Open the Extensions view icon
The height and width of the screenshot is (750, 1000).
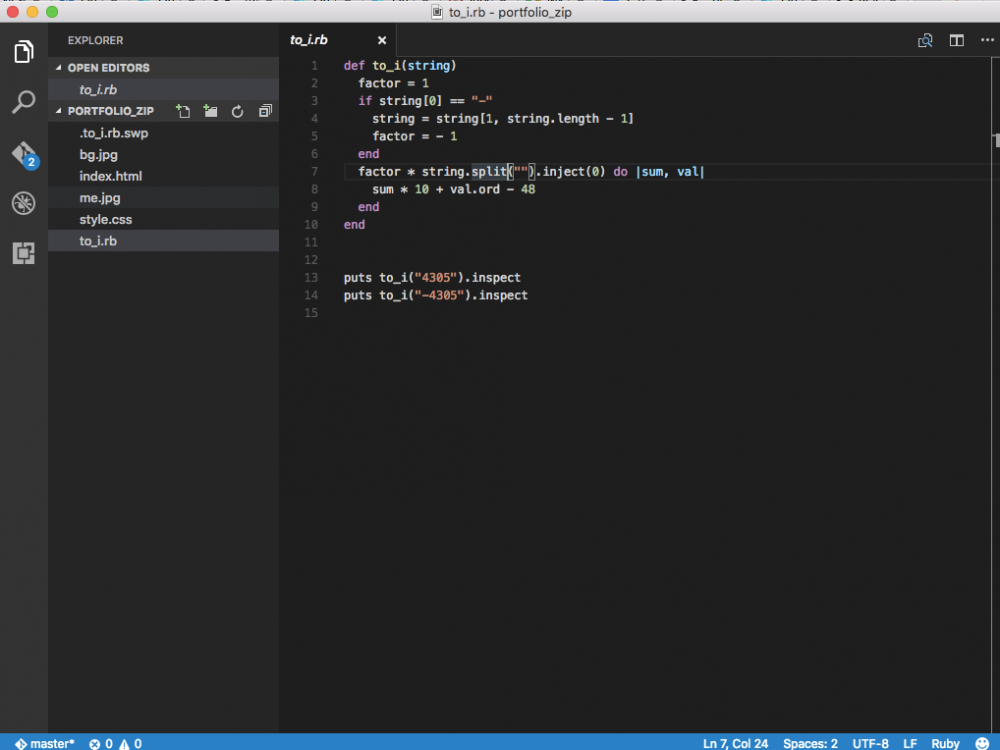pos(23,254)
